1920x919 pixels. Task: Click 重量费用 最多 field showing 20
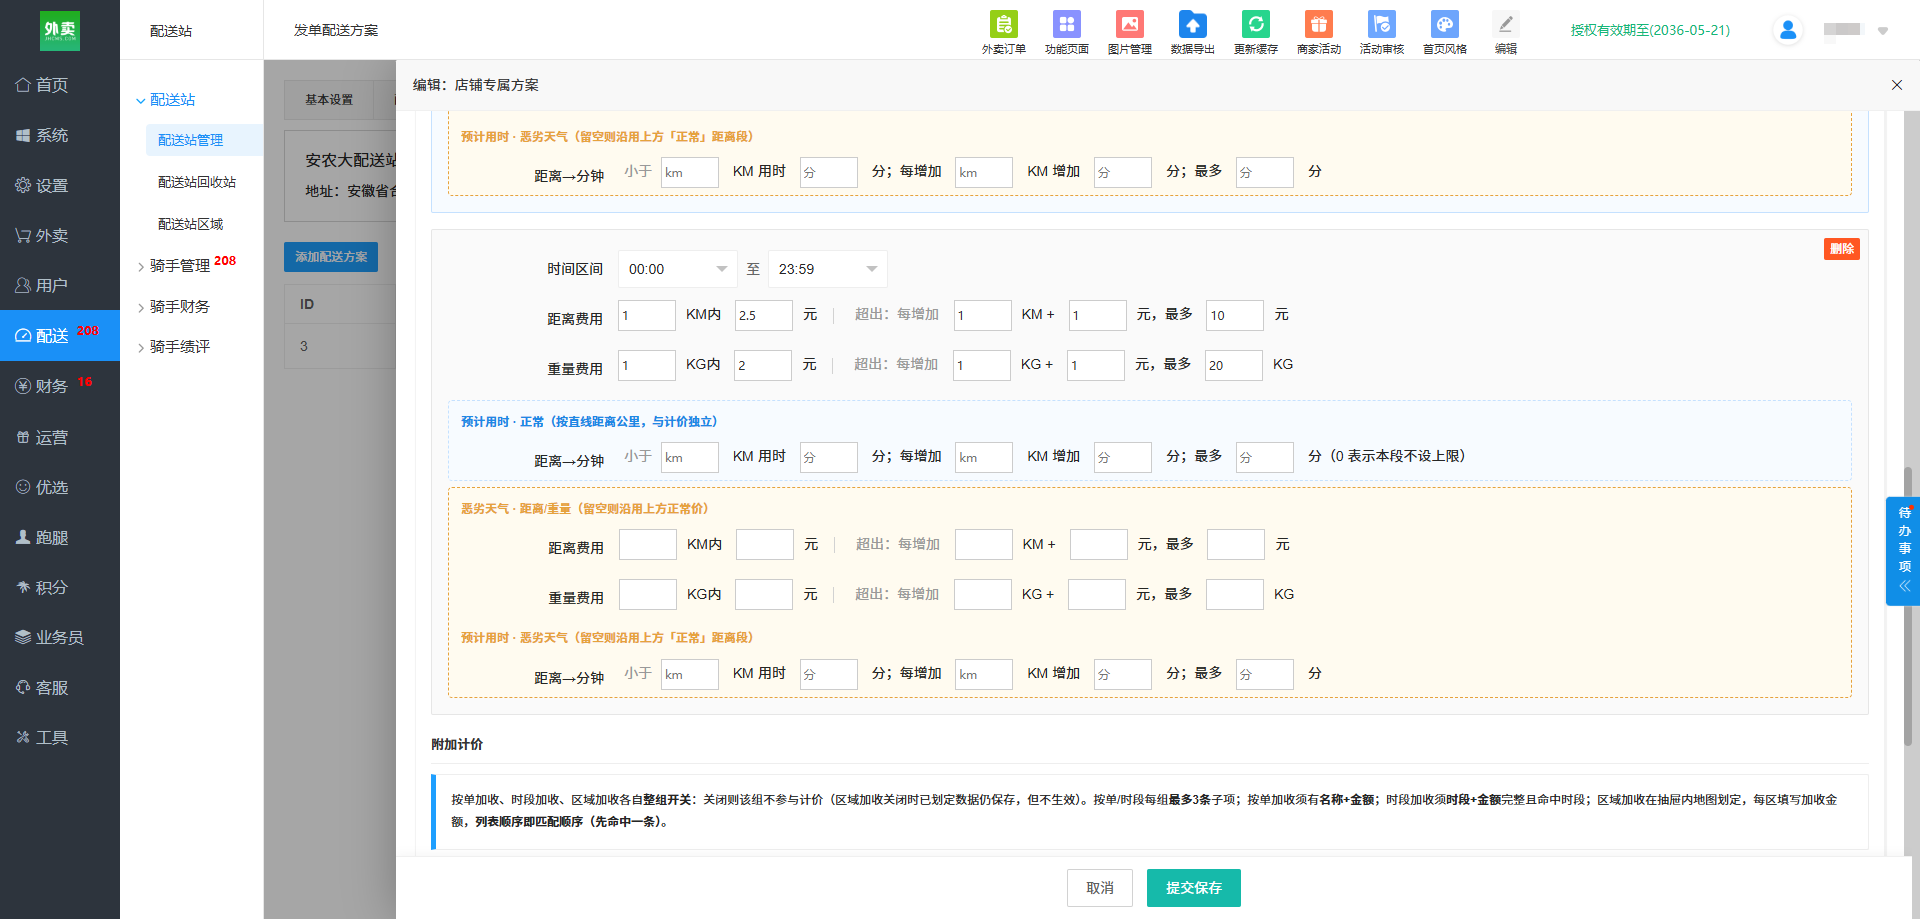click(1234, 365)
